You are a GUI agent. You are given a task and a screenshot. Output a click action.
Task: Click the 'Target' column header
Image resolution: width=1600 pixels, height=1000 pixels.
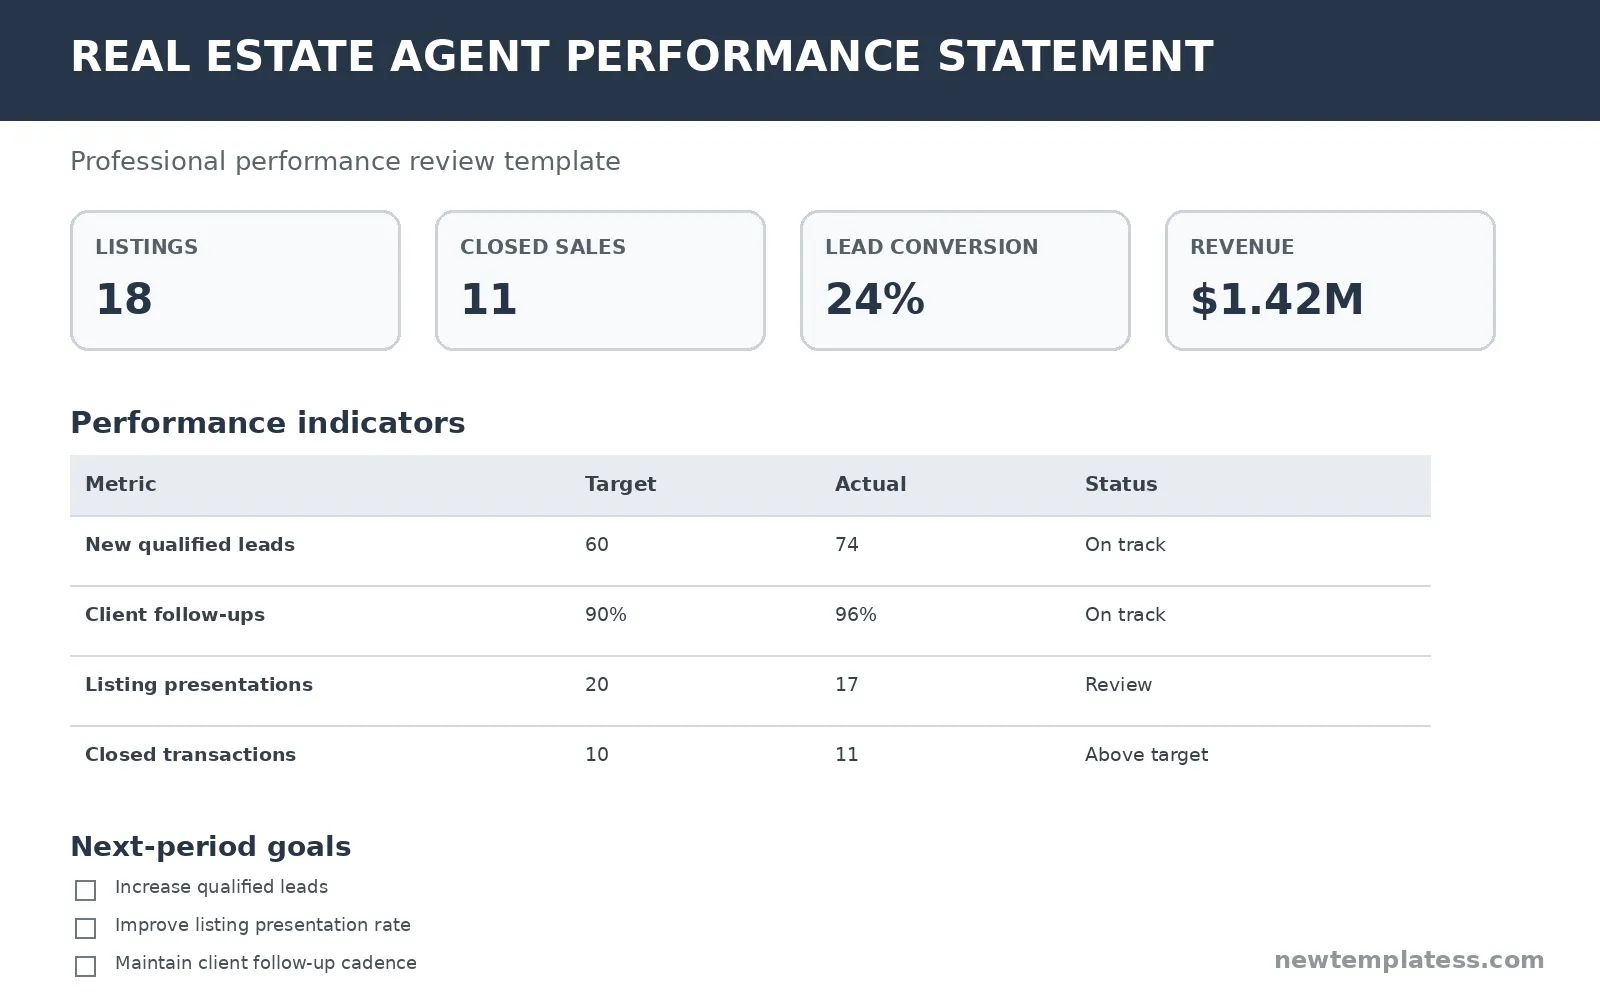pyautogui.click(x=620, y=484)
